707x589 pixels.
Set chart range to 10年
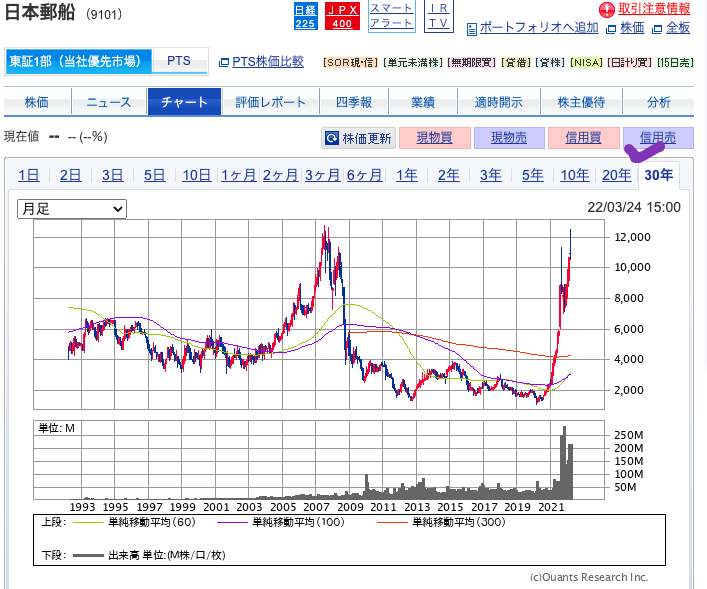coord(574,175)
